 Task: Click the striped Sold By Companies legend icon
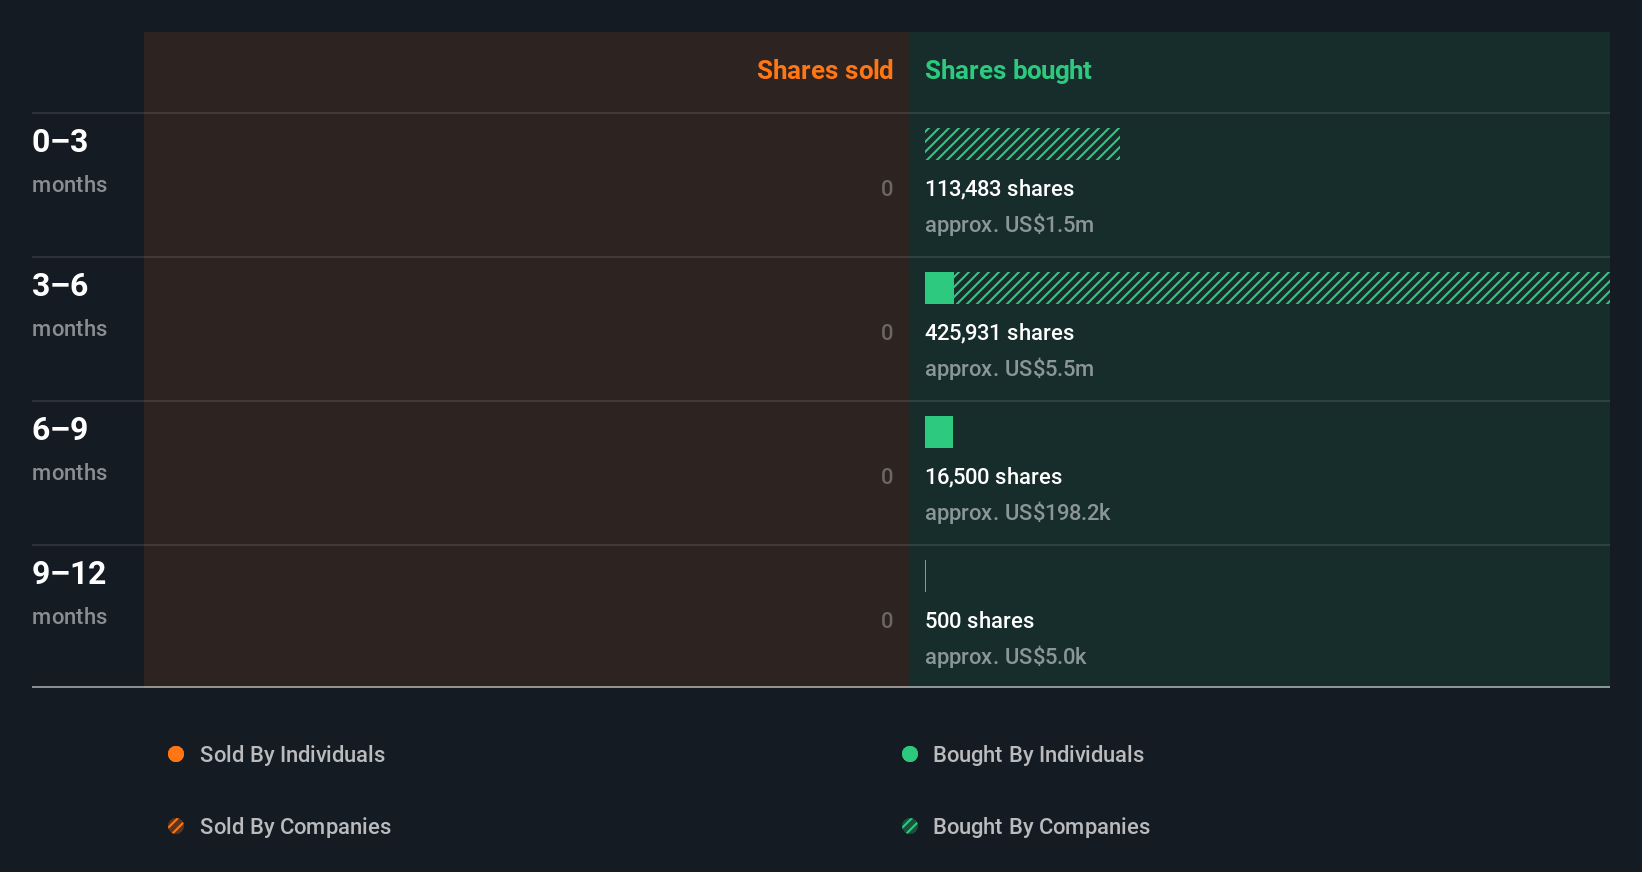point(176,826)
